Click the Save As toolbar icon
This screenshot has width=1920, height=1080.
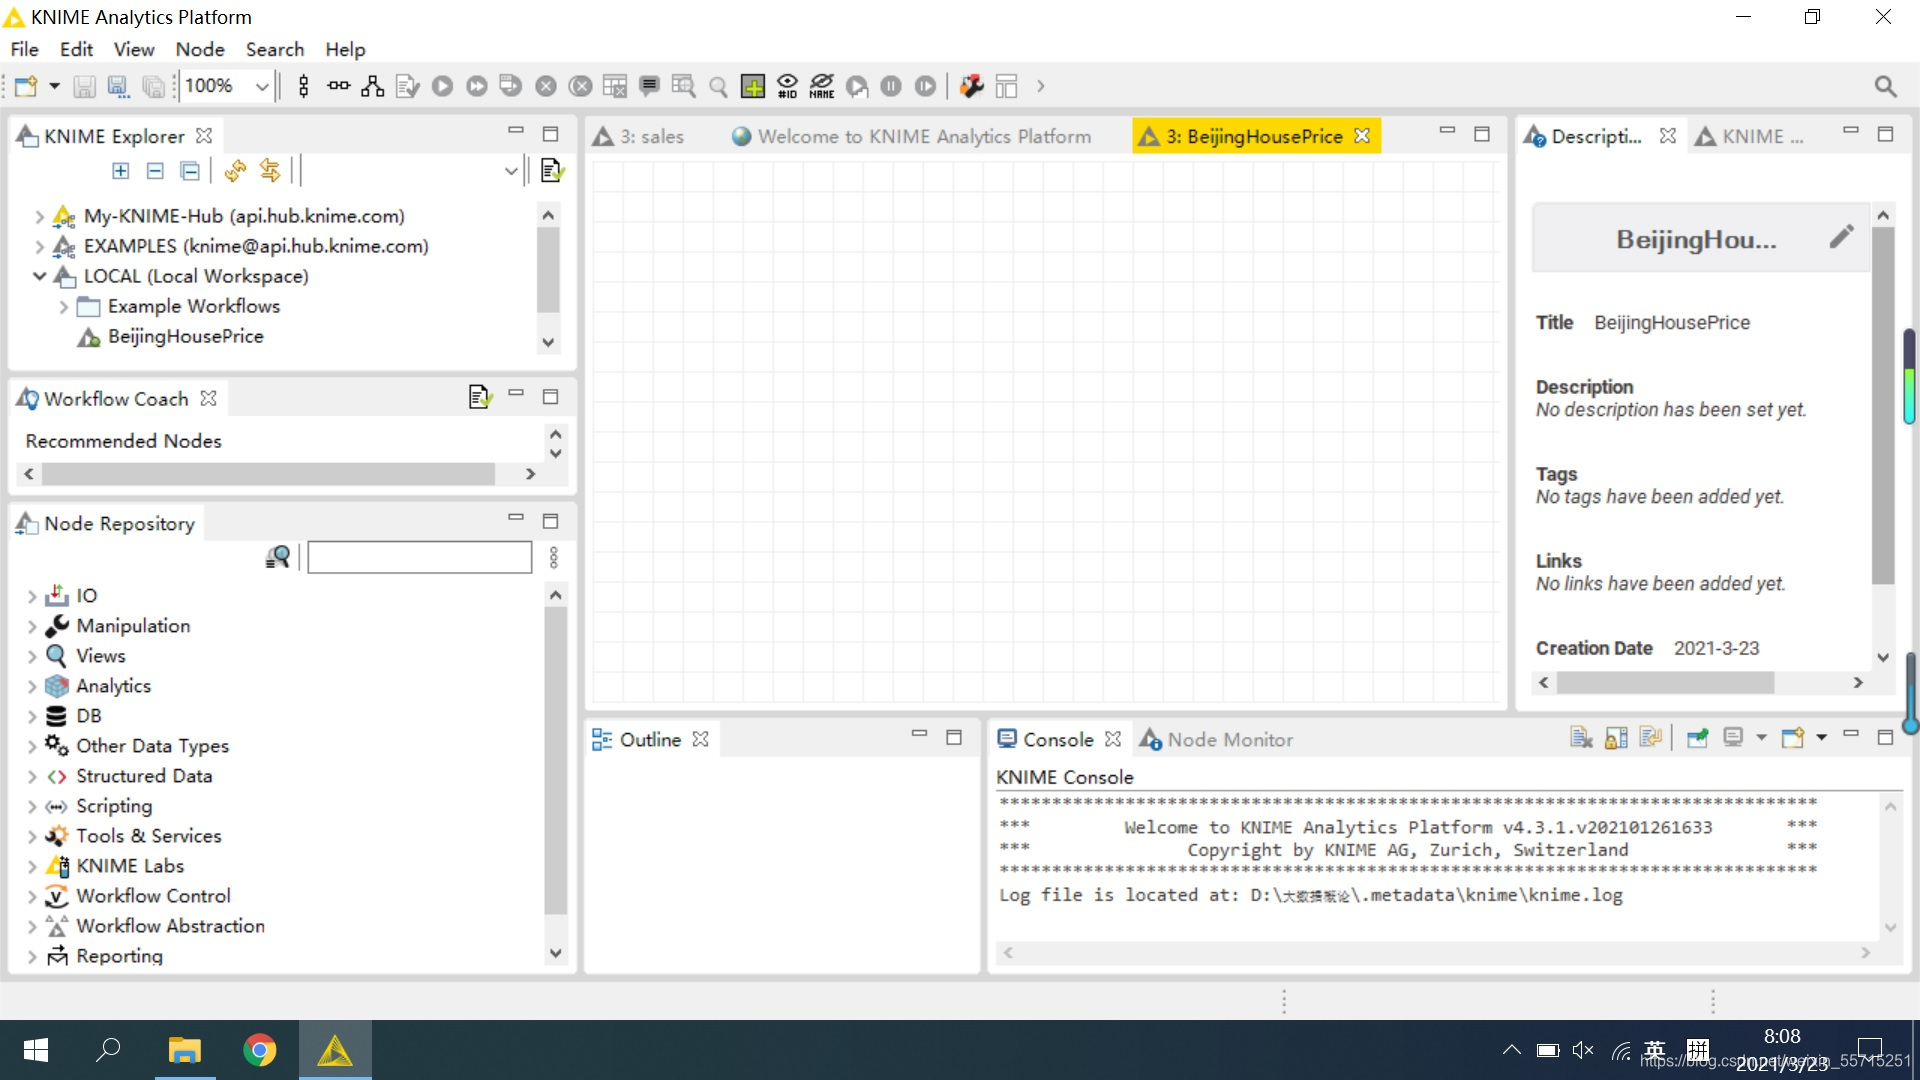click(x=119, y=87)
